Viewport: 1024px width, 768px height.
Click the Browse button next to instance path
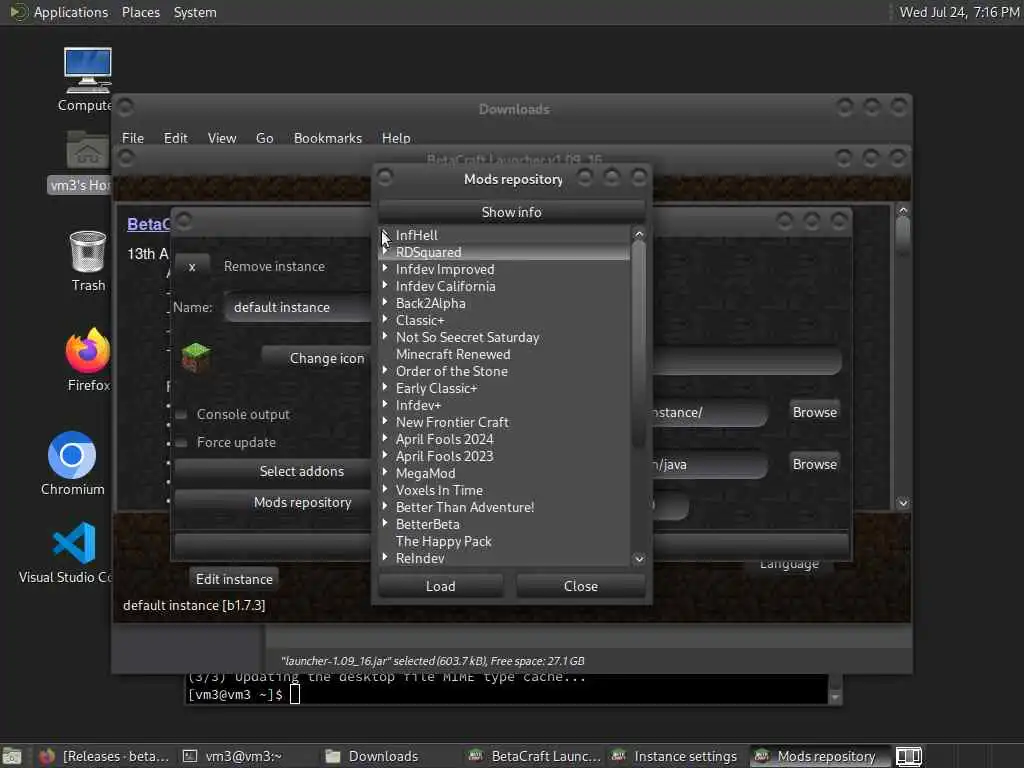click(814, 412)
